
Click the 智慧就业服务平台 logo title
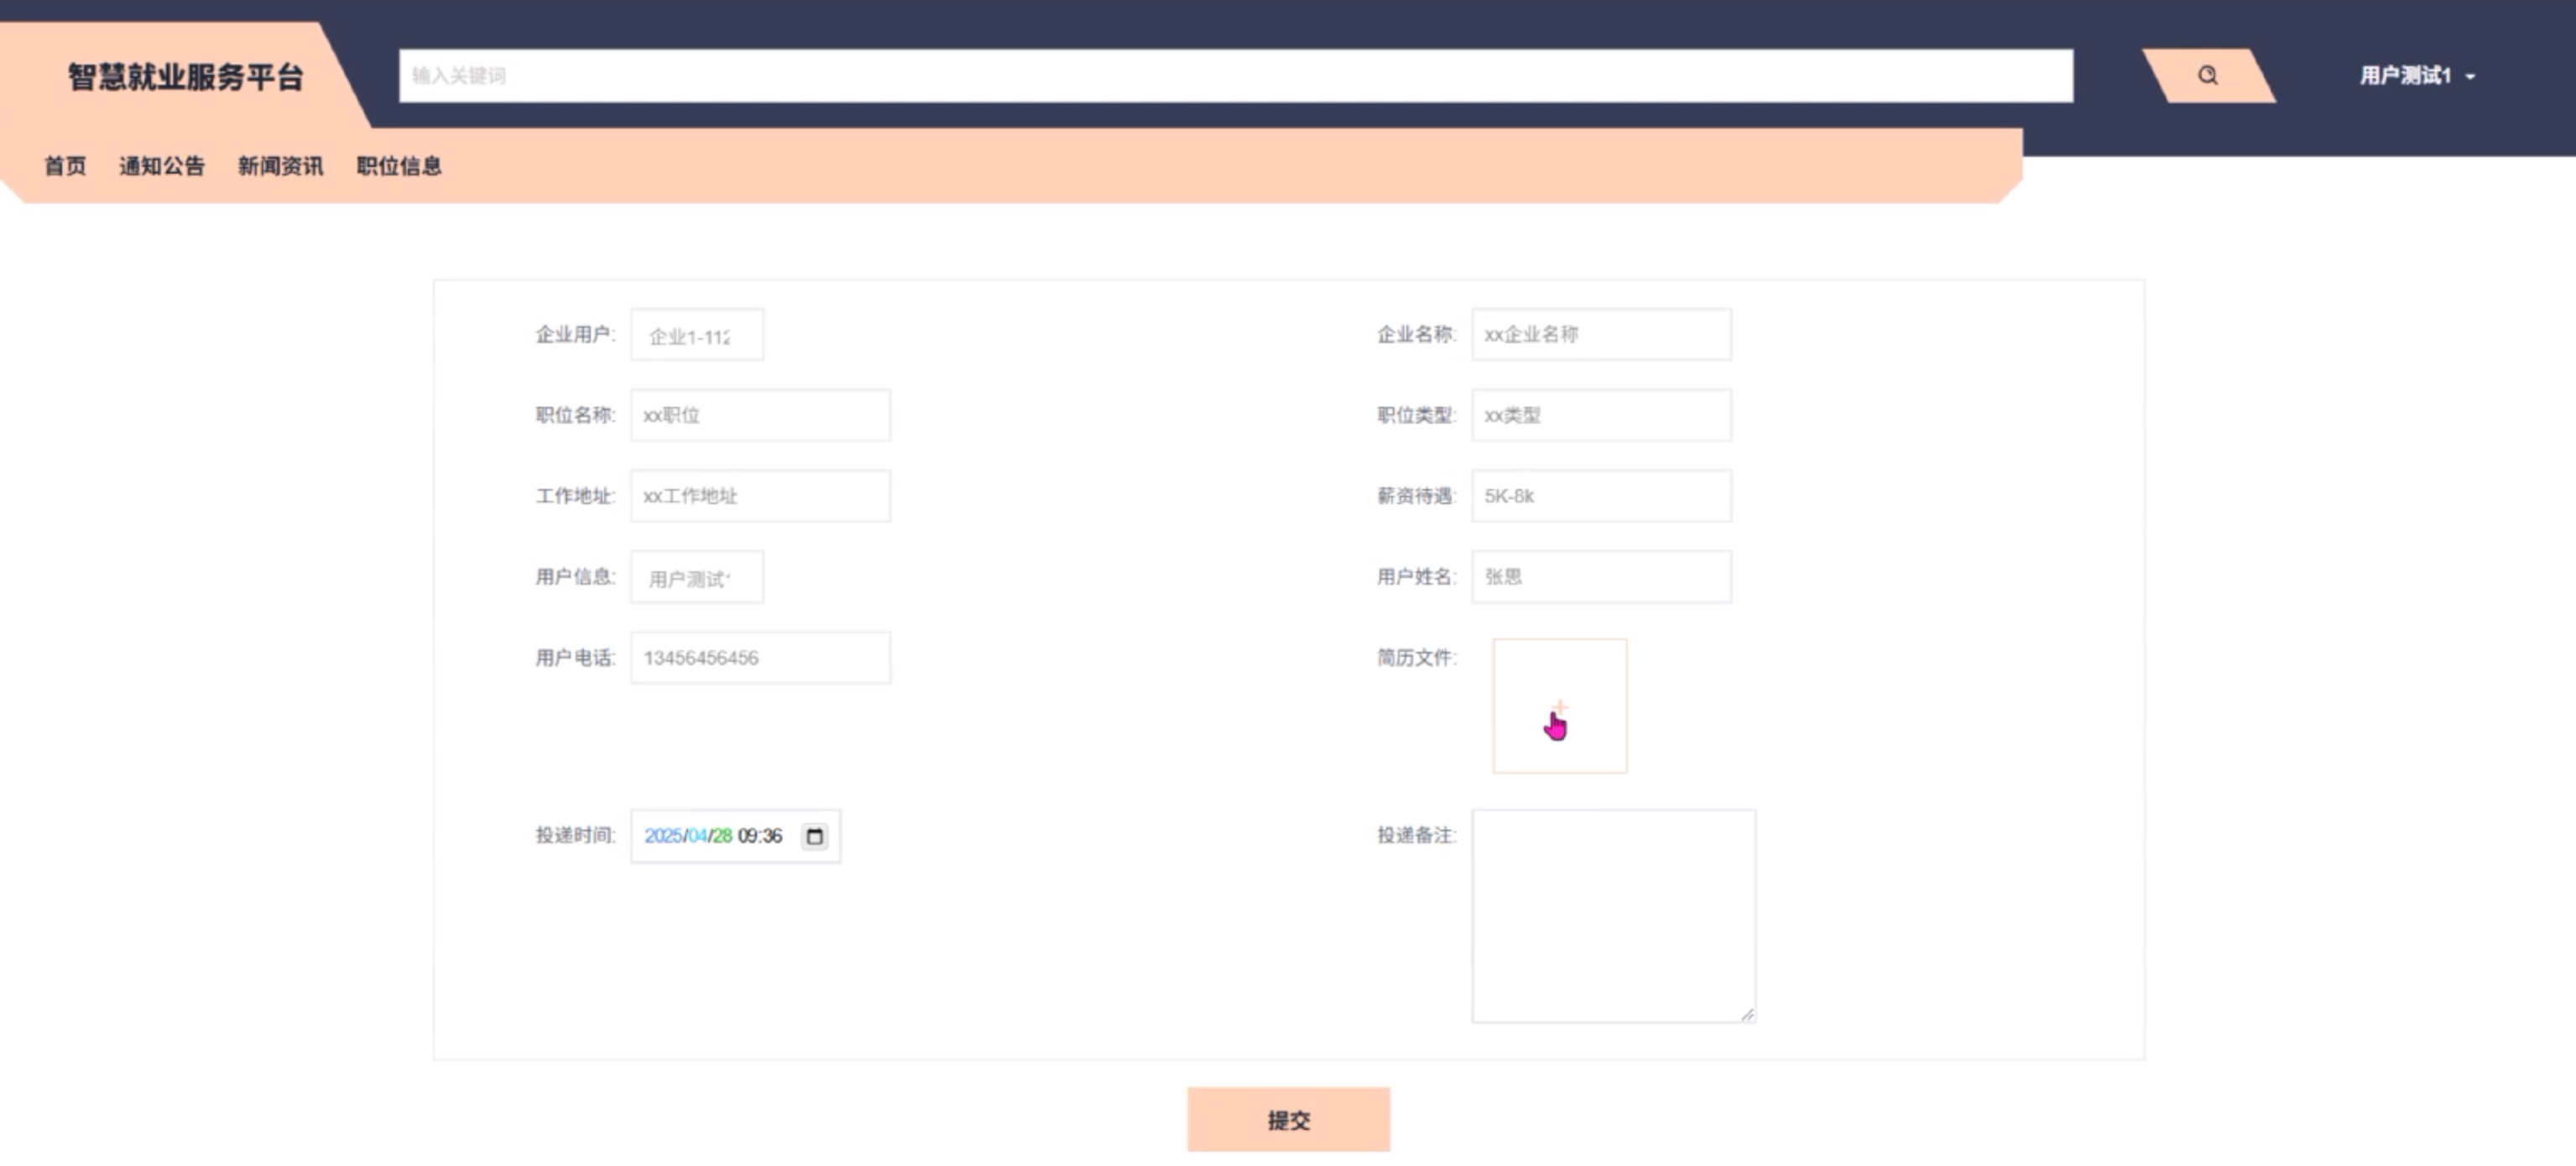(x=185, y=77)
